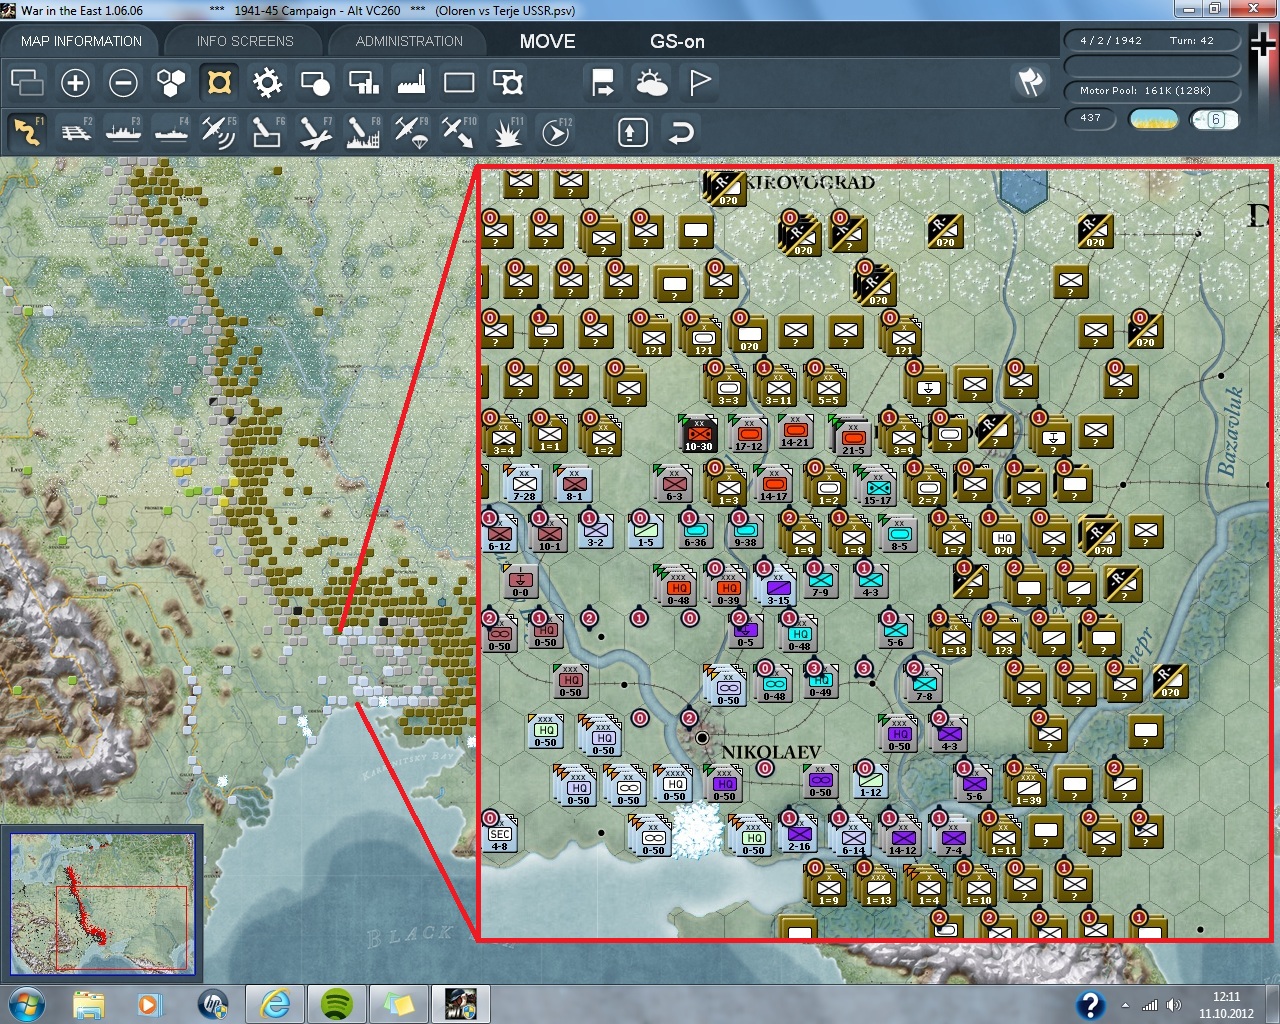The height and width of the screenshot is (1024, 1280).
Task: Select the F5 Air recon mode icon
Action: [x=218, y=132]
